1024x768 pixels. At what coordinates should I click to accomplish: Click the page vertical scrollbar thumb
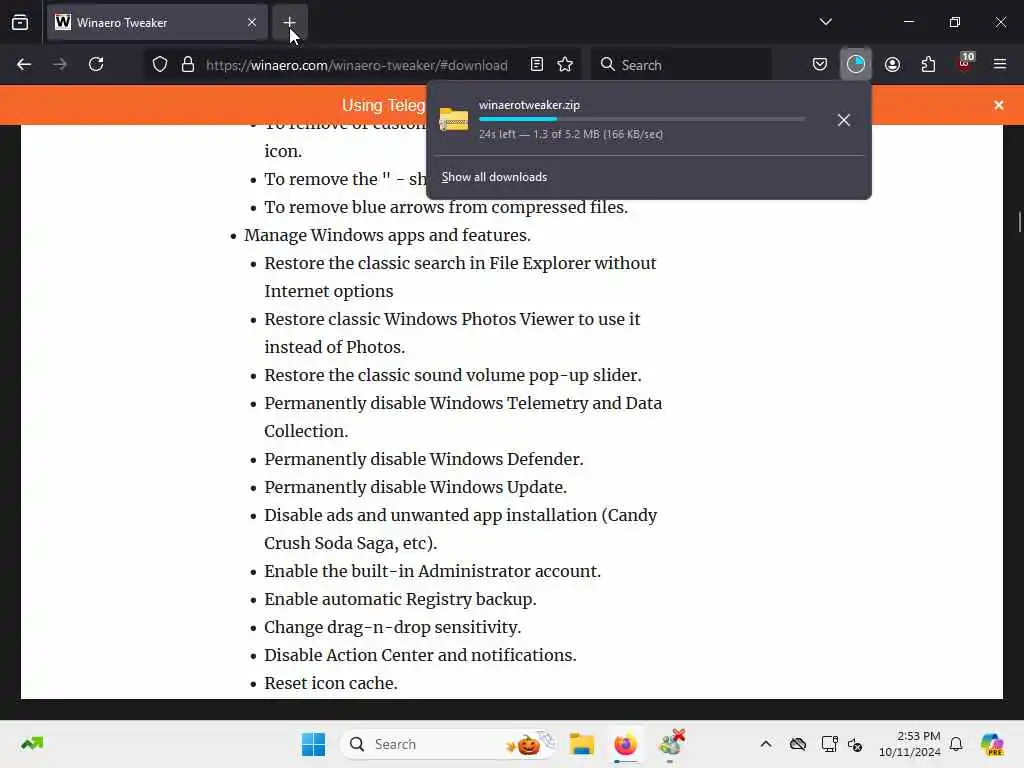1019,221
